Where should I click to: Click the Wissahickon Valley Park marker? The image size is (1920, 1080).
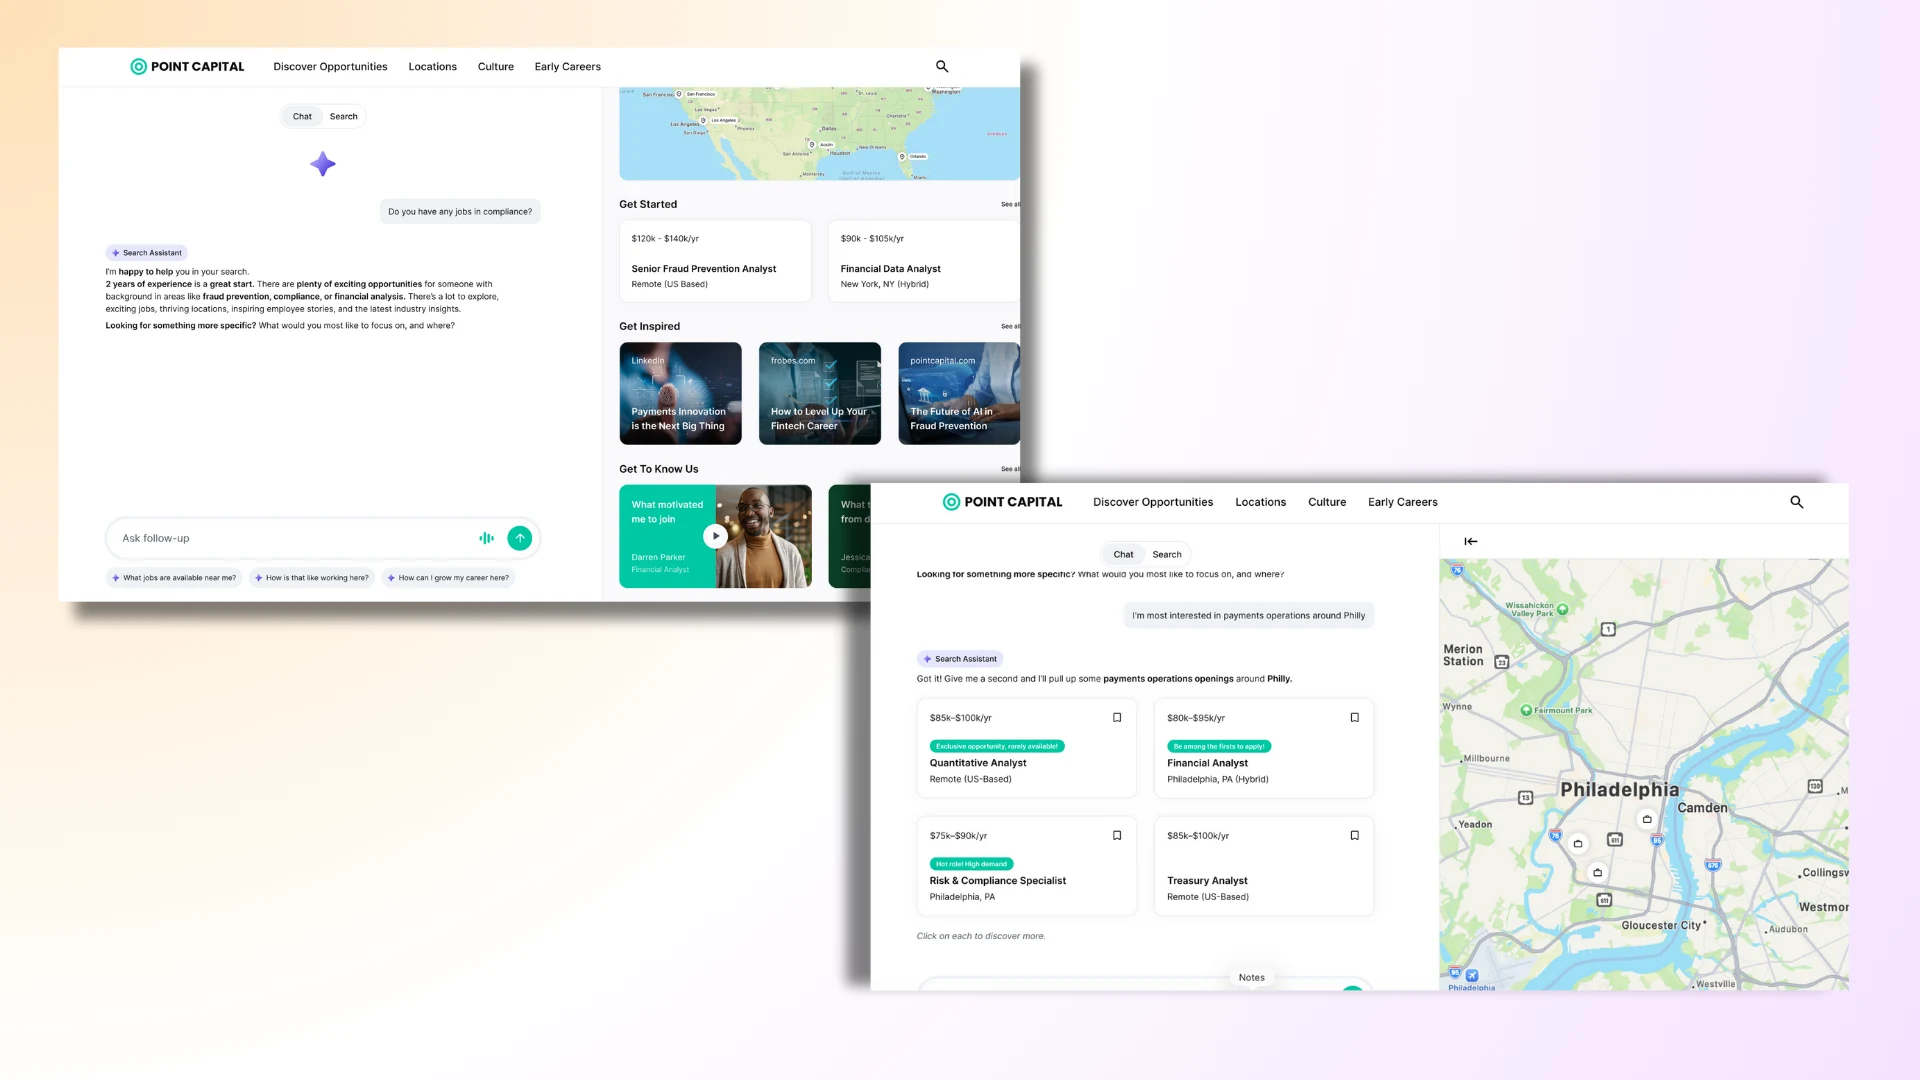(1562, 609)
